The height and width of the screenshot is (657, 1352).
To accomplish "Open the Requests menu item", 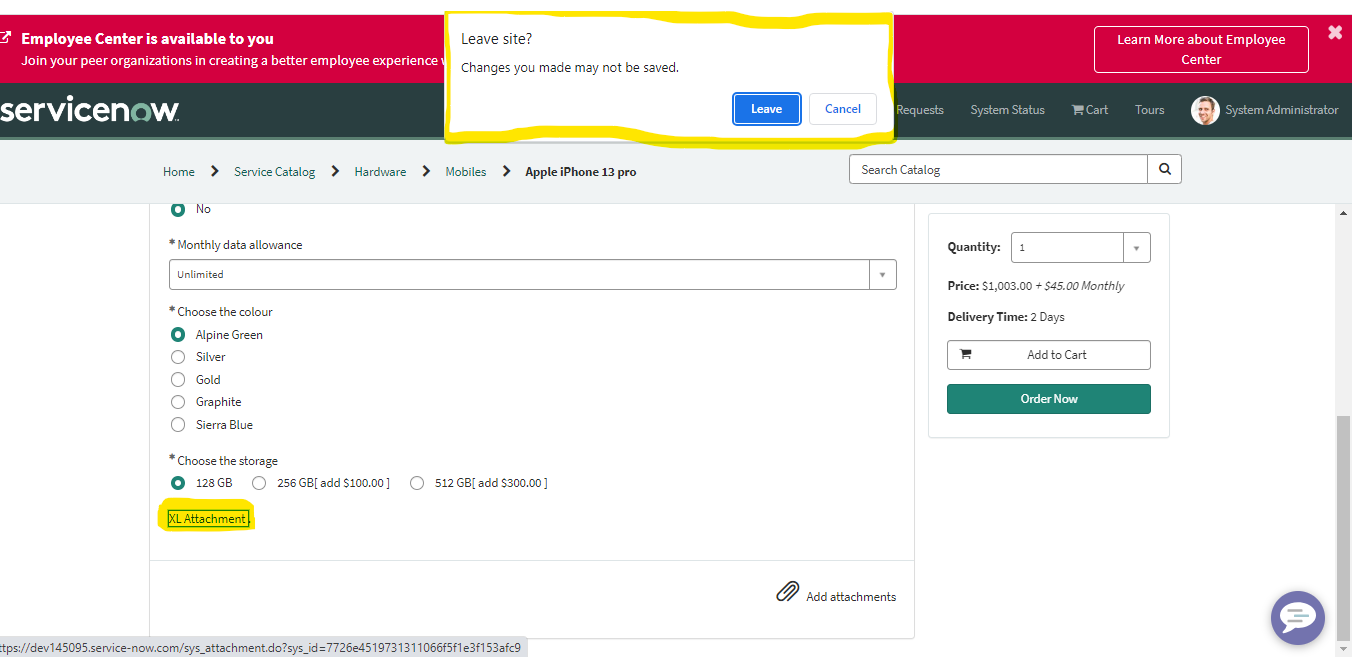I will point(920,110).
